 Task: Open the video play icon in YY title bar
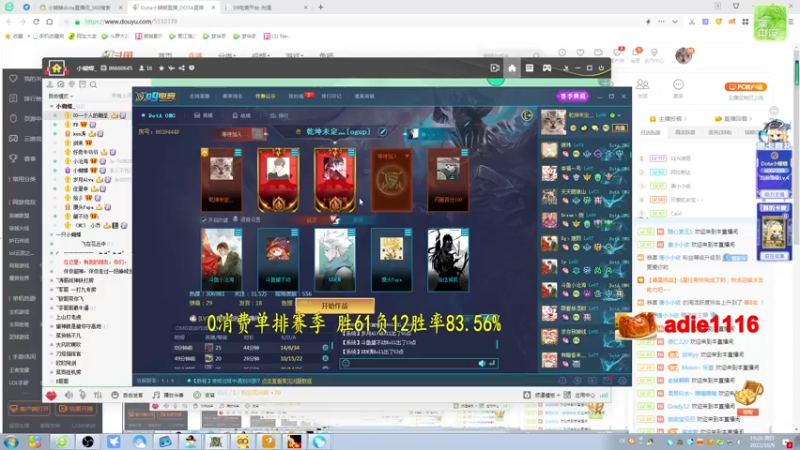(494, 68)
